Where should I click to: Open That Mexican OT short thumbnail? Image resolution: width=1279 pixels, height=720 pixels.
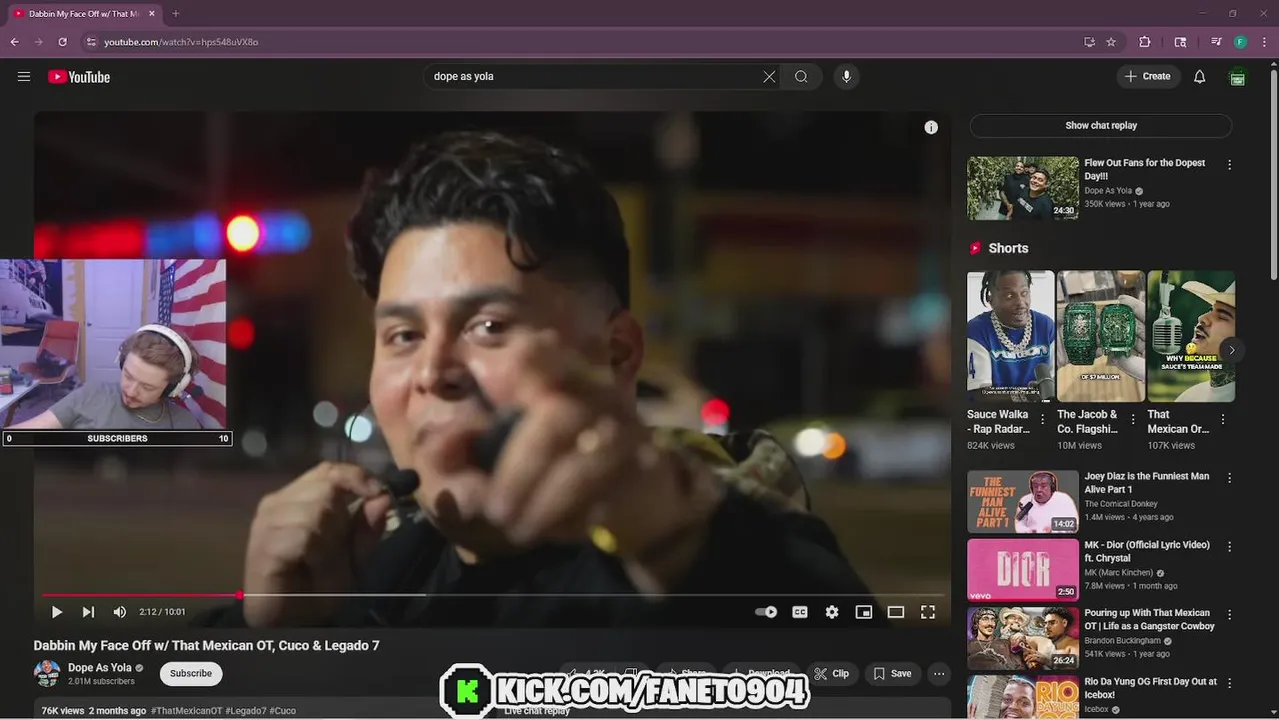click(1191, 336)
